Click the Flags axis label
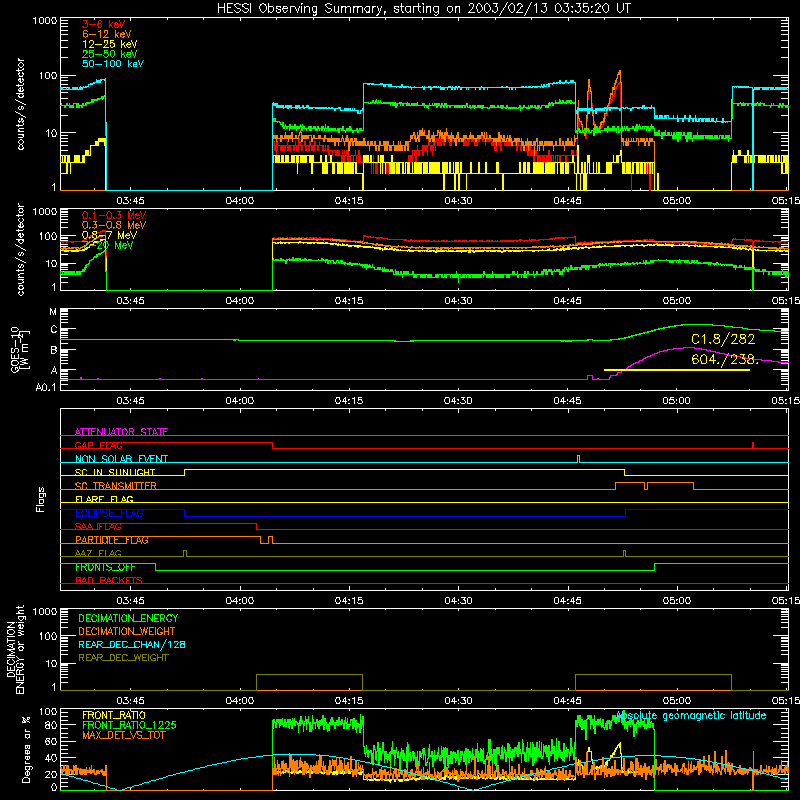 coord(41,499)
